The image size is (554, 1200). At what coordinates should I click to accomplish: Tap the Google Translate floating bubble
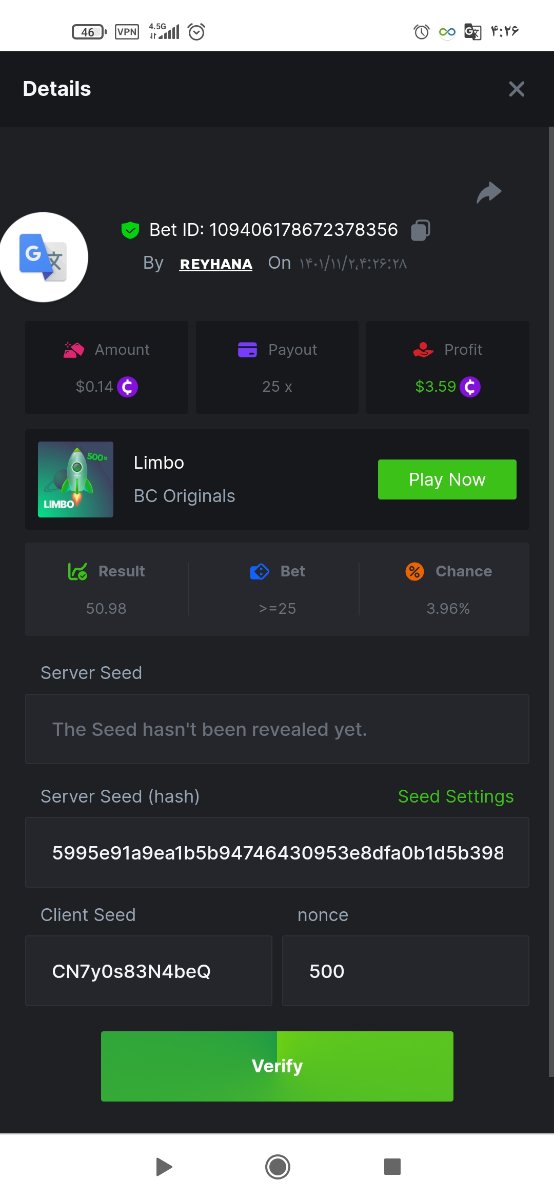pos(44,257)
